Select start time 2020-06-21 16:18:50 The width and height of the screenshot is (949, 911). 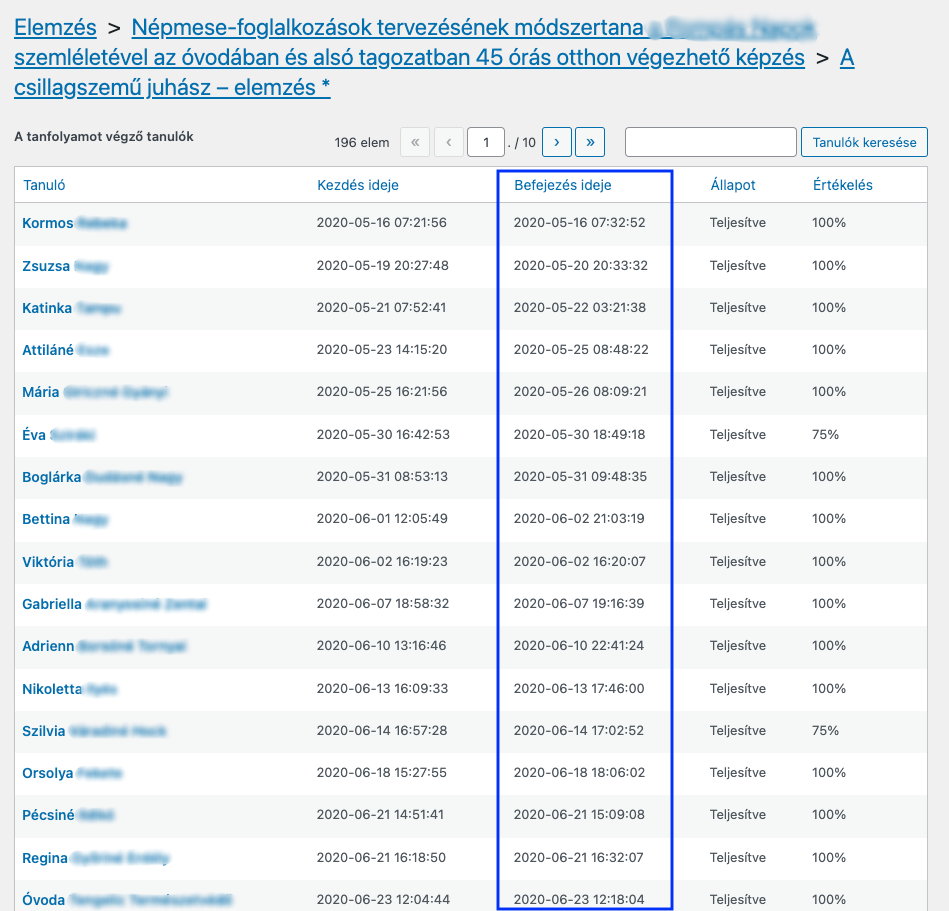tap(381, 858)
